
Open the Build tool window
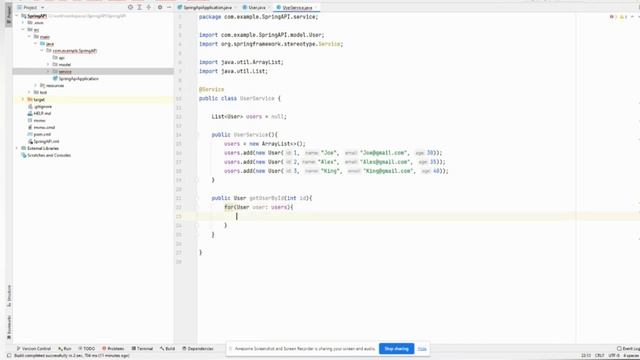(x=167, y=349)
